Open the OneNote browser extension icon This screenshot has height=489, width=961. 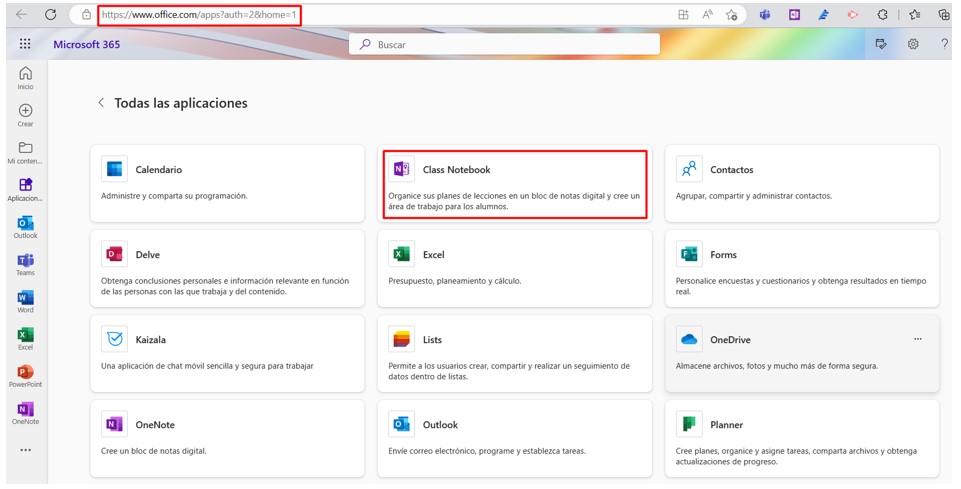coord(794,15)
